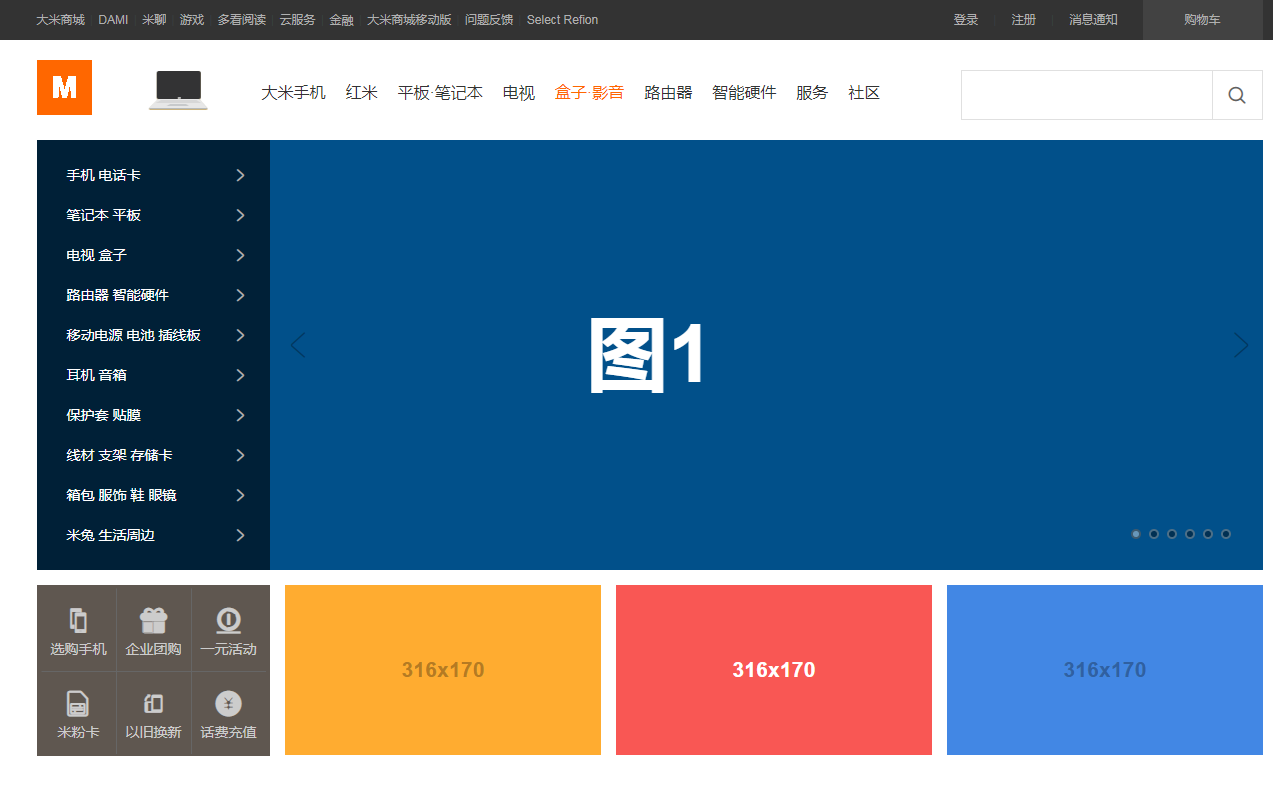The height and width of the screenshot is (789, 1273).
Task: Open the 米粉卡 SIM card icon
Action: tap(78, 704)
